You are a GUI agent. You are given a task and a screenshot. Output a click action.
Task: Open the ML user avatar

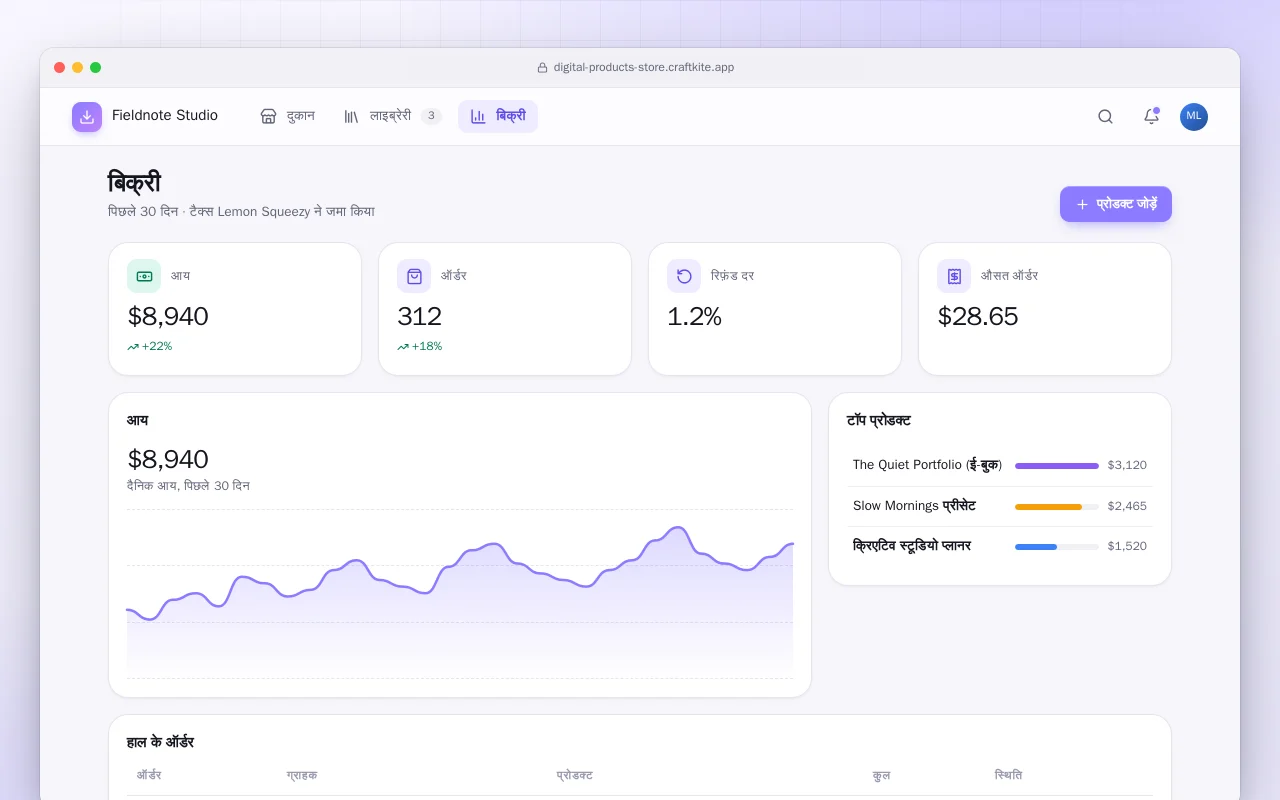(x=1194, y=116)
